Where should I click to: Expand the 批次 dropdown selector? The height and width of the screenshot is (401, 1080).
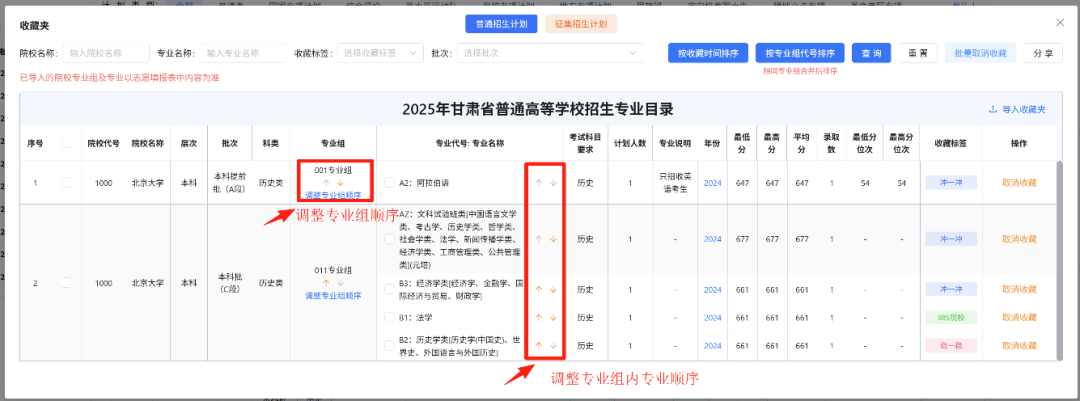pos(549,53)
